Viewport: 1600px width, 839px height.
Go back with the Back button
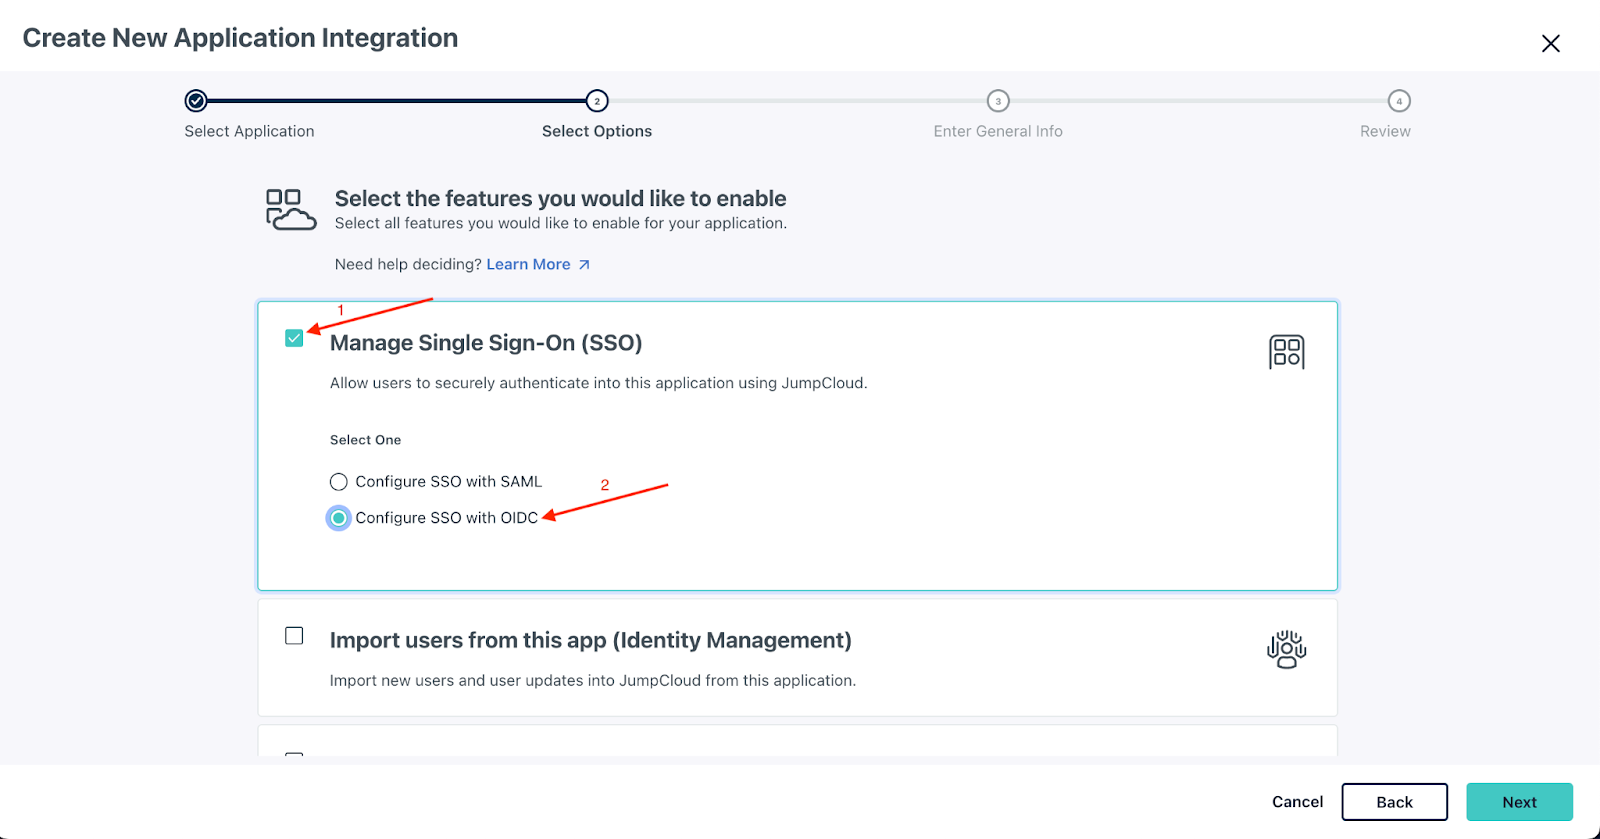(x=1394, y=802)
